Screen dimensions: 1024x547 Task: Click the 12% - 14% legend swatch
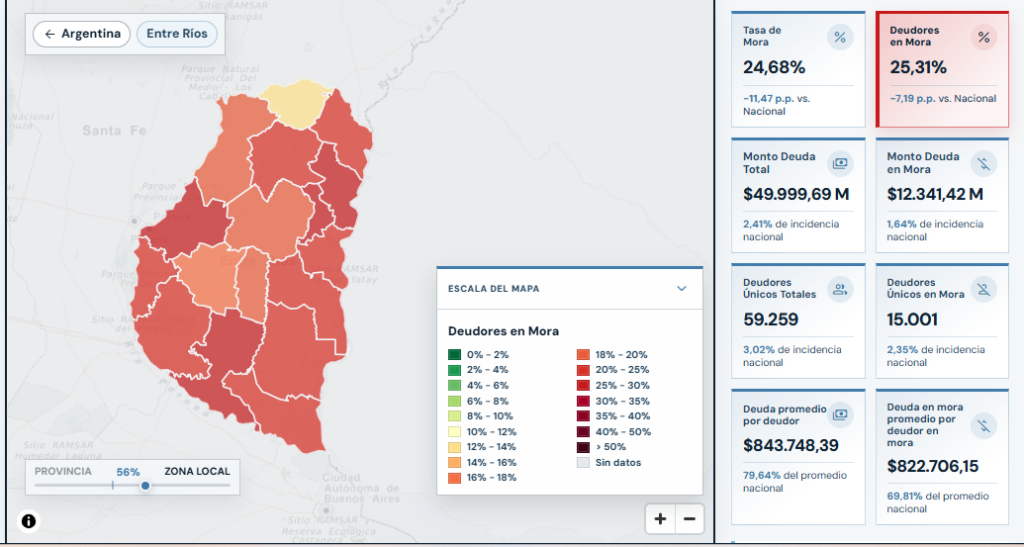(455, 447)
